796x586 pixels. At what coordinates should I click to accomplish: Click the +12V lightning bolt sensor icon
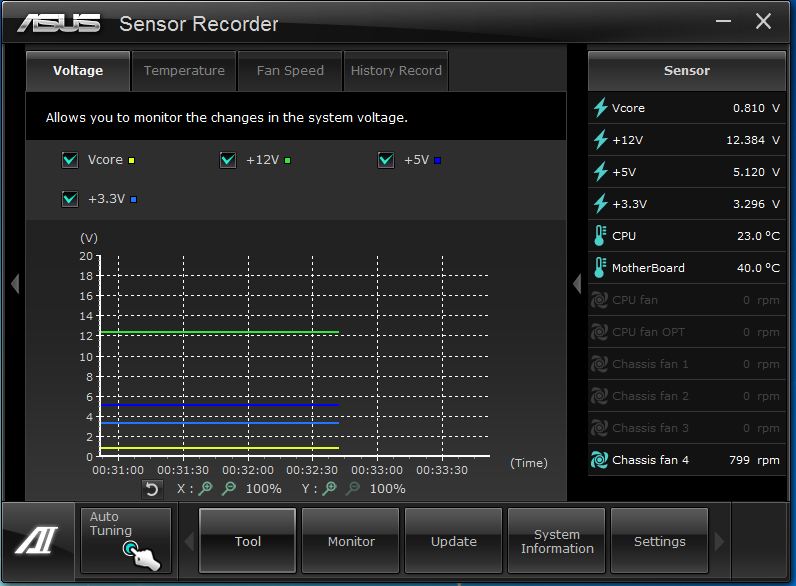[x=601, y=140]
